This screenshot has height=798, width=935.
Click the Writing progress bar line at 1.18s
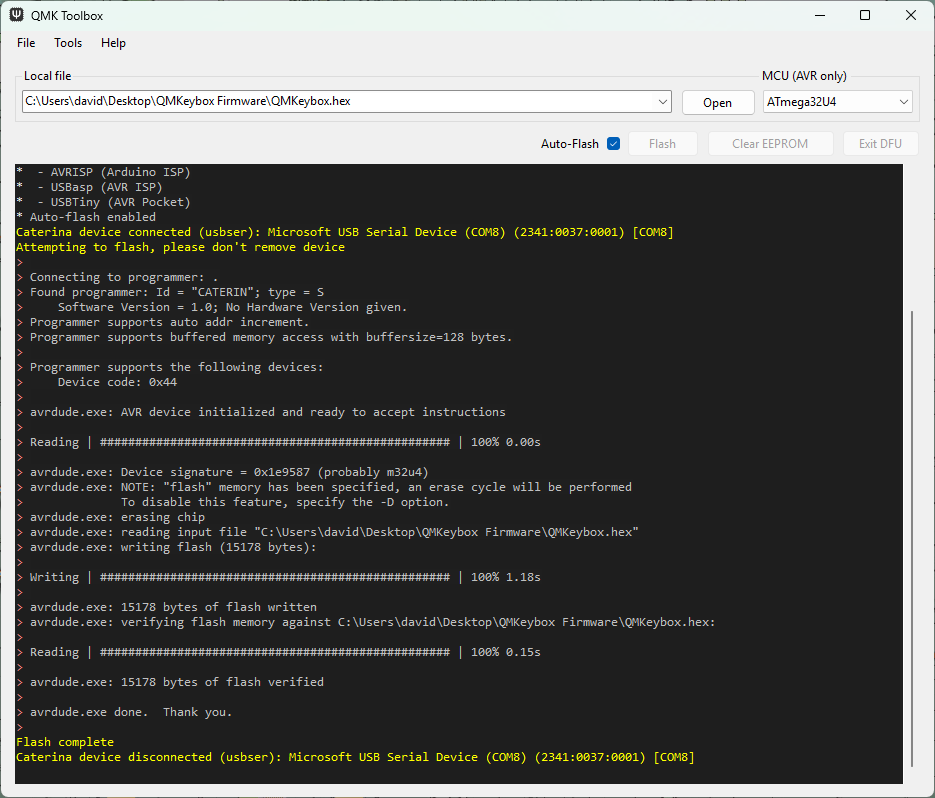pyautogui.click(x=285, y=577)
